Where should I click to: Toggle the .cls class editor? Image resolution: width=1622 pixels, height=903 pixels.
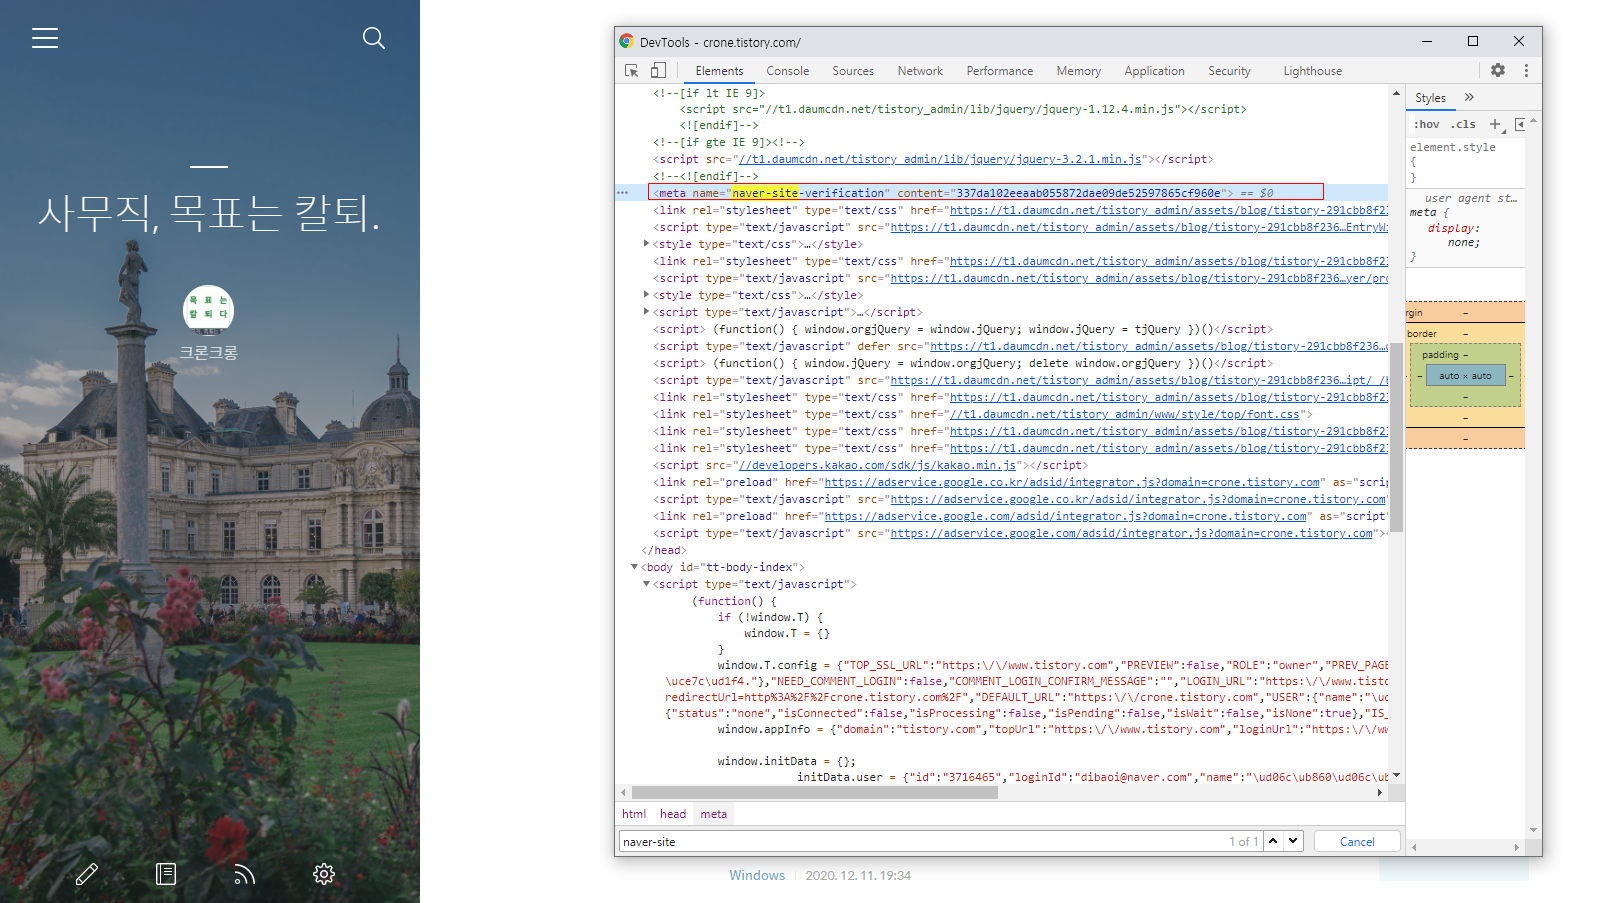tap(1464, 125)
